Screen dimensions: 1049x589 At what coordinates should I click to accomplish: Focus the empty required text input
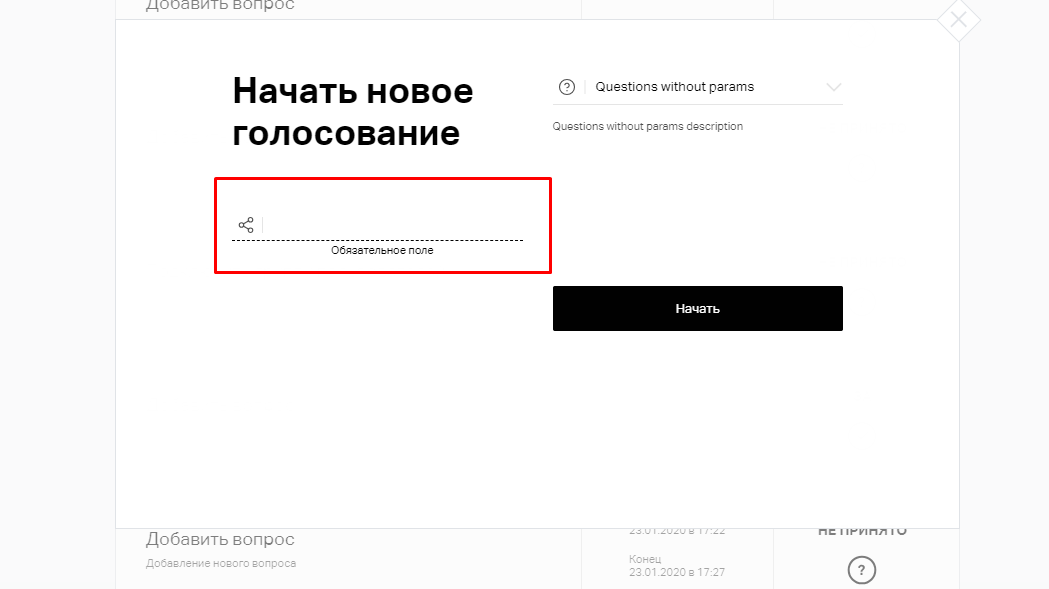[393, 225]
